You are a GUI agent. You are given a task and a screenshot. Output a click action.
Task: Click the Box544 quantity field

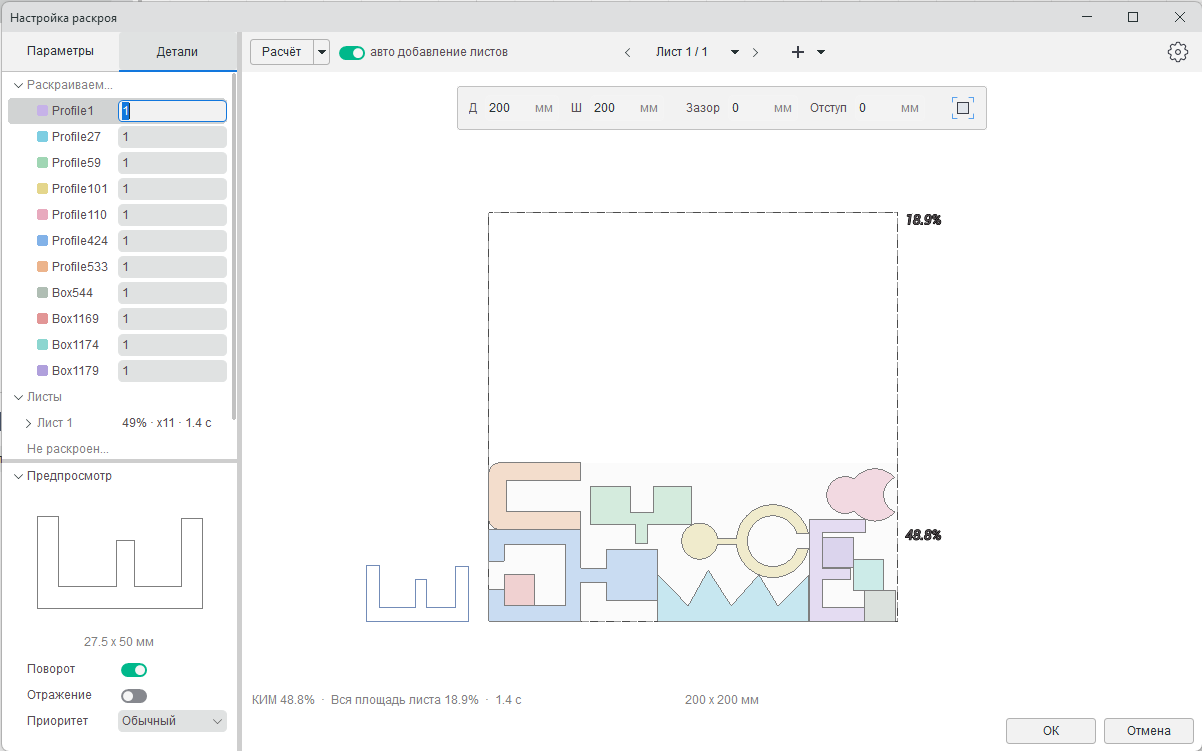(172, 293)
